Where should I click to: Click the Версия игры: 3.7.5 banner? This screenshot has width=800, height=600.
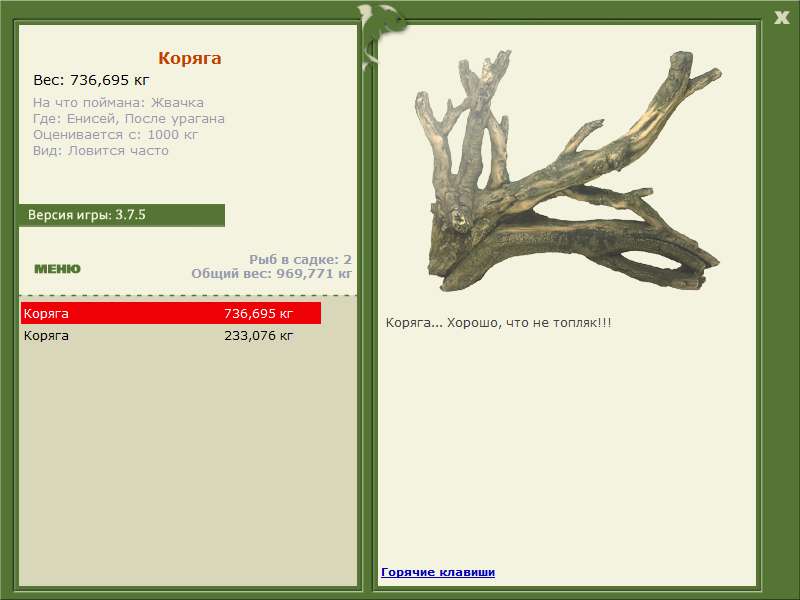121,215
